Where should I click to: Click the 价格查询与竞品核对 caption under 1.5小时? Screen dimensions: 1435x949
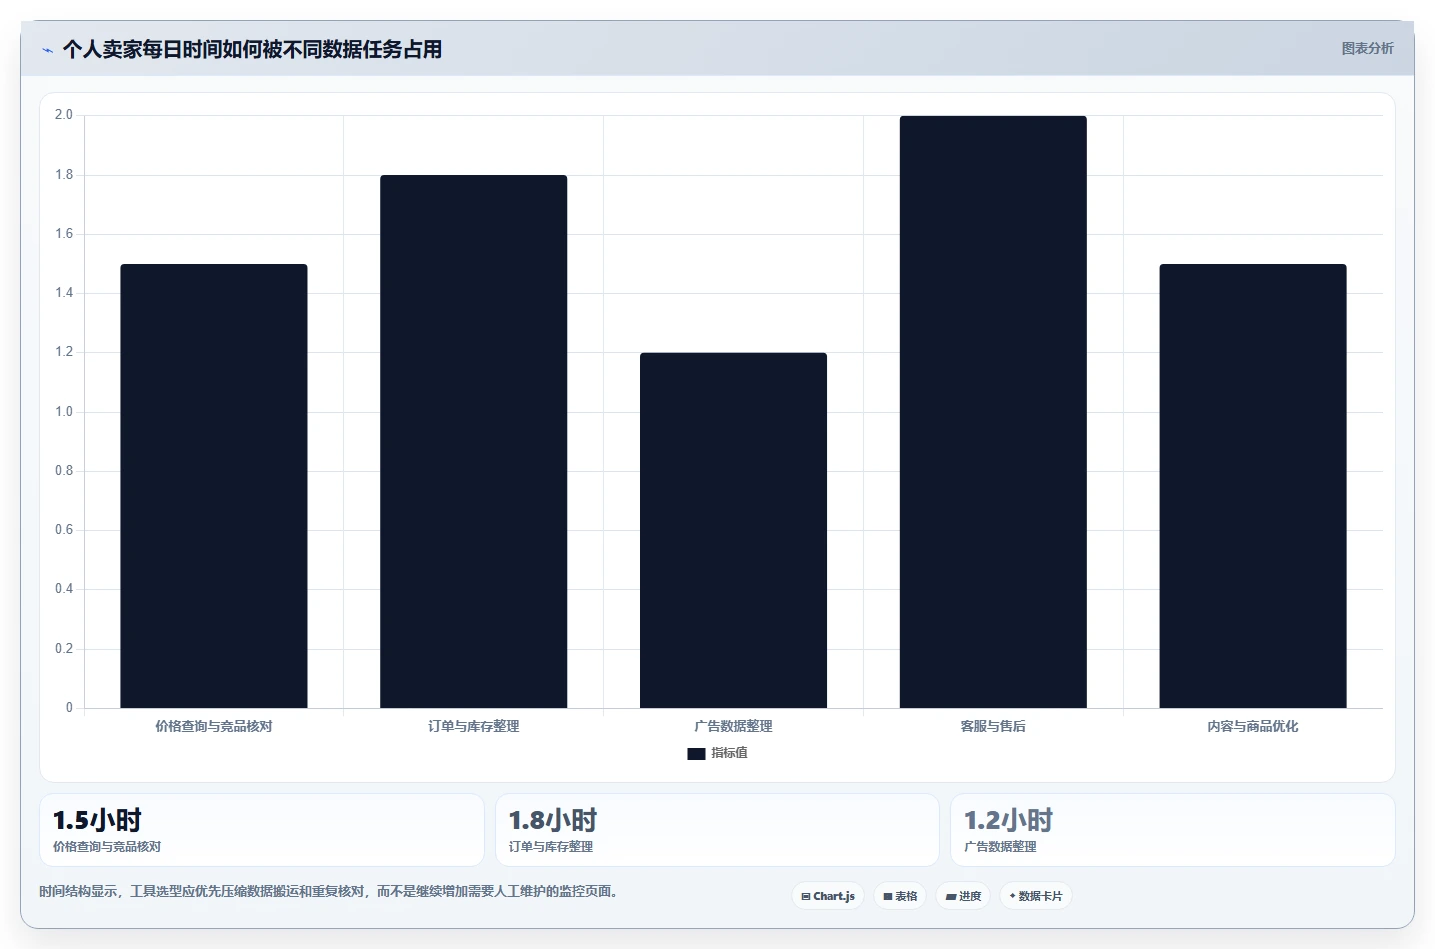pyautogui.click(x=107, y=846)
